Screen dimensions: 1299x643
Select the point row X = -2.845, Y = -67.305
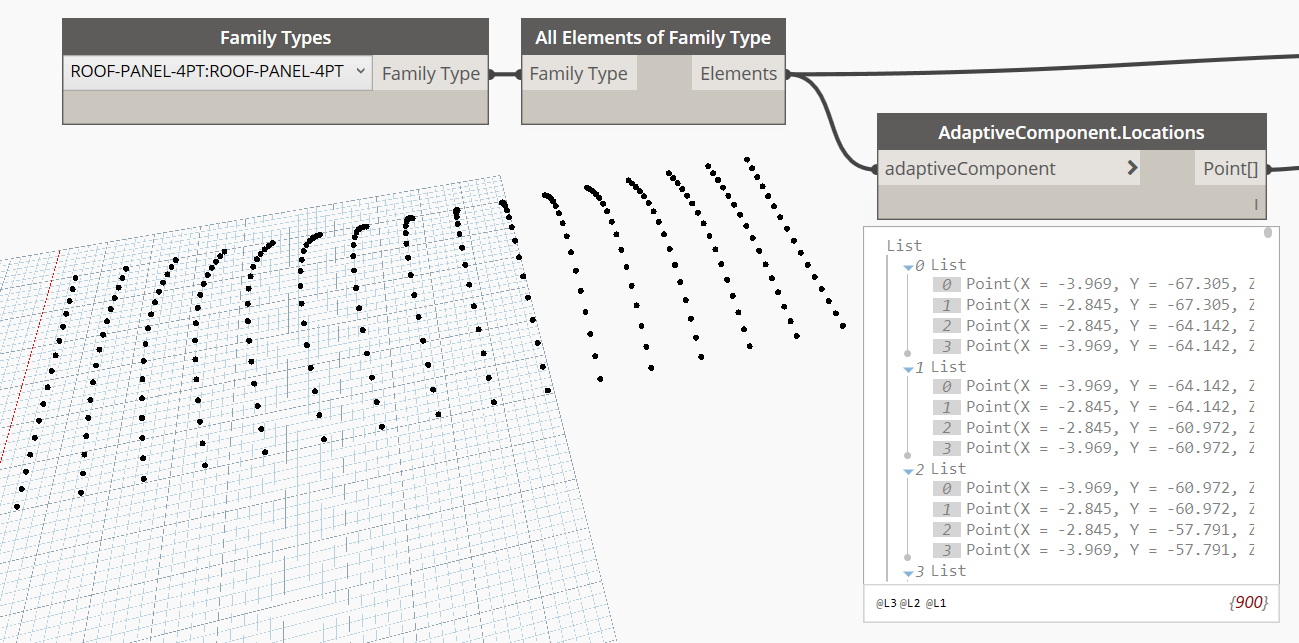click(x=1093, y=304)
